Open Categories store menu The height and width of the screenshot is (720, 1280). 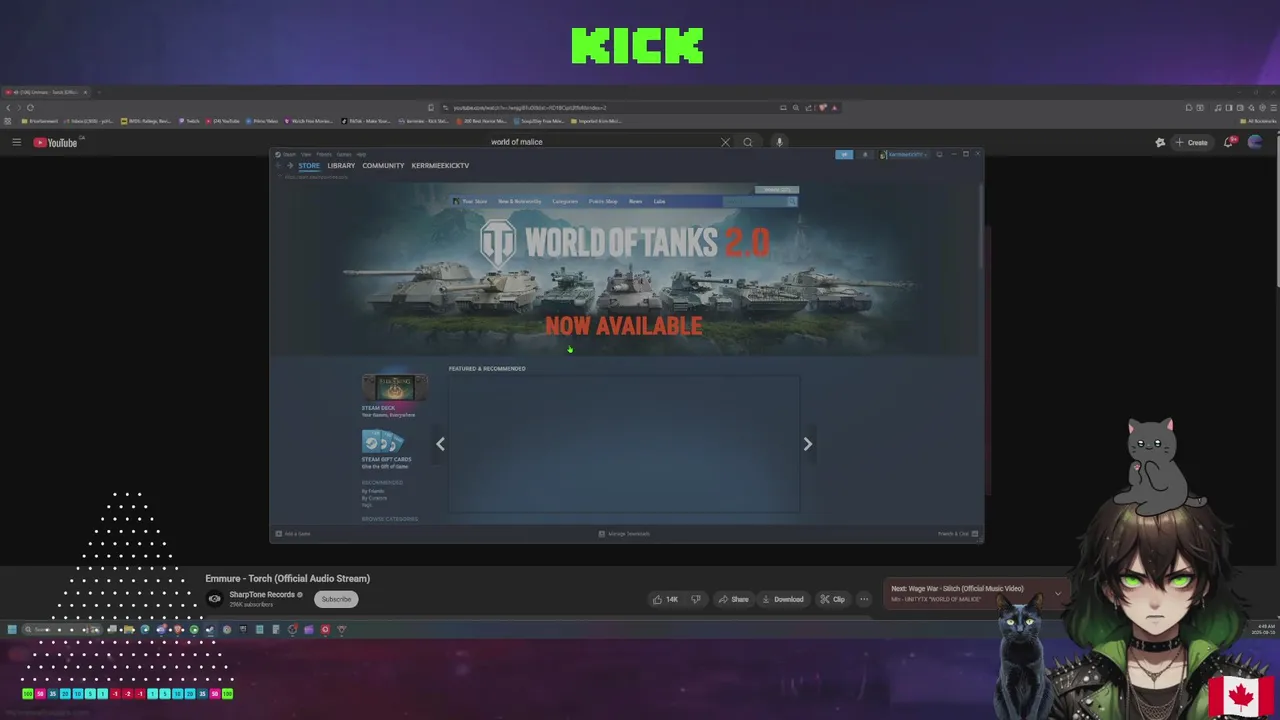point(565,201)
